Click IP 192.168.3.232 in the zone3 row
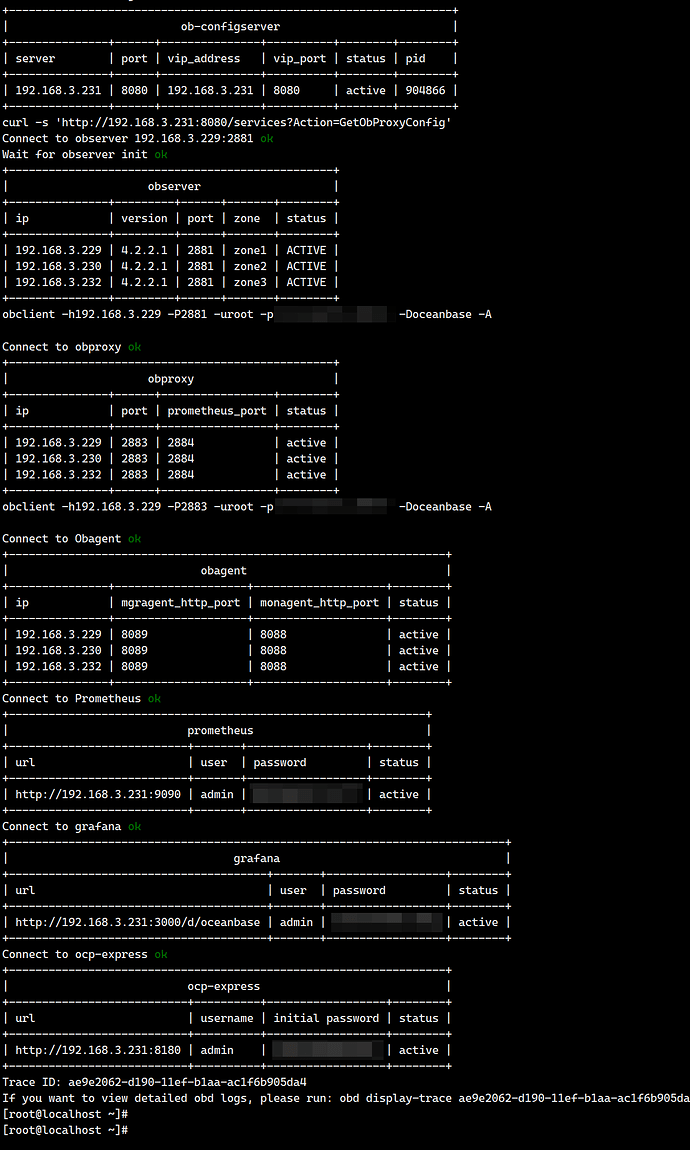The height and width of the screenshot is (1150, 690). coord(59,282)
